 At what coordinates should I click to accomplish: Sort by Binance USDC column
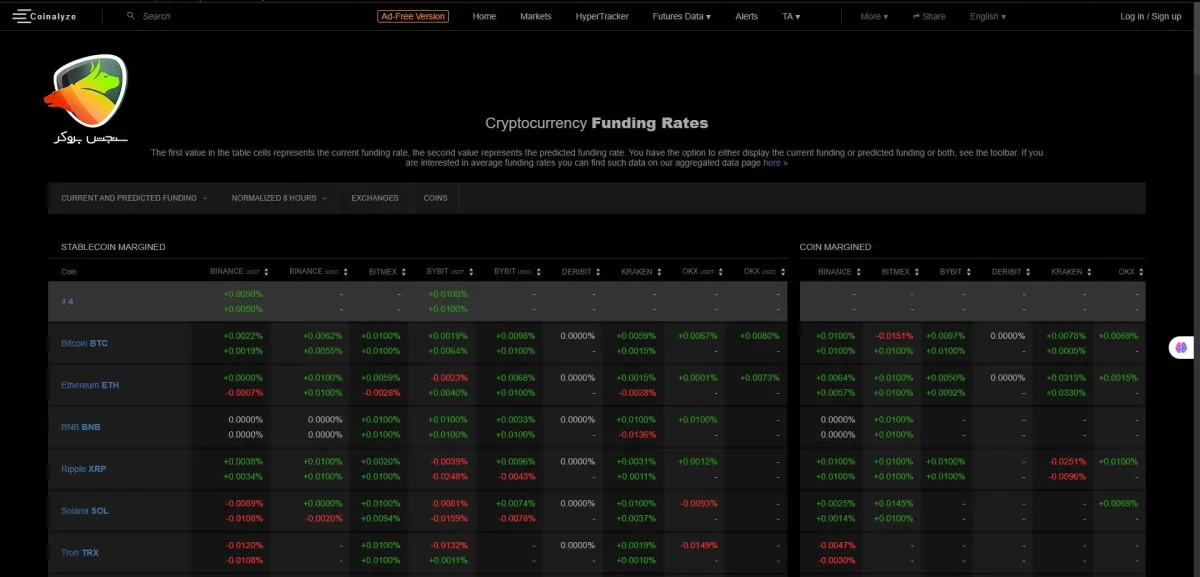coord(316,271)
